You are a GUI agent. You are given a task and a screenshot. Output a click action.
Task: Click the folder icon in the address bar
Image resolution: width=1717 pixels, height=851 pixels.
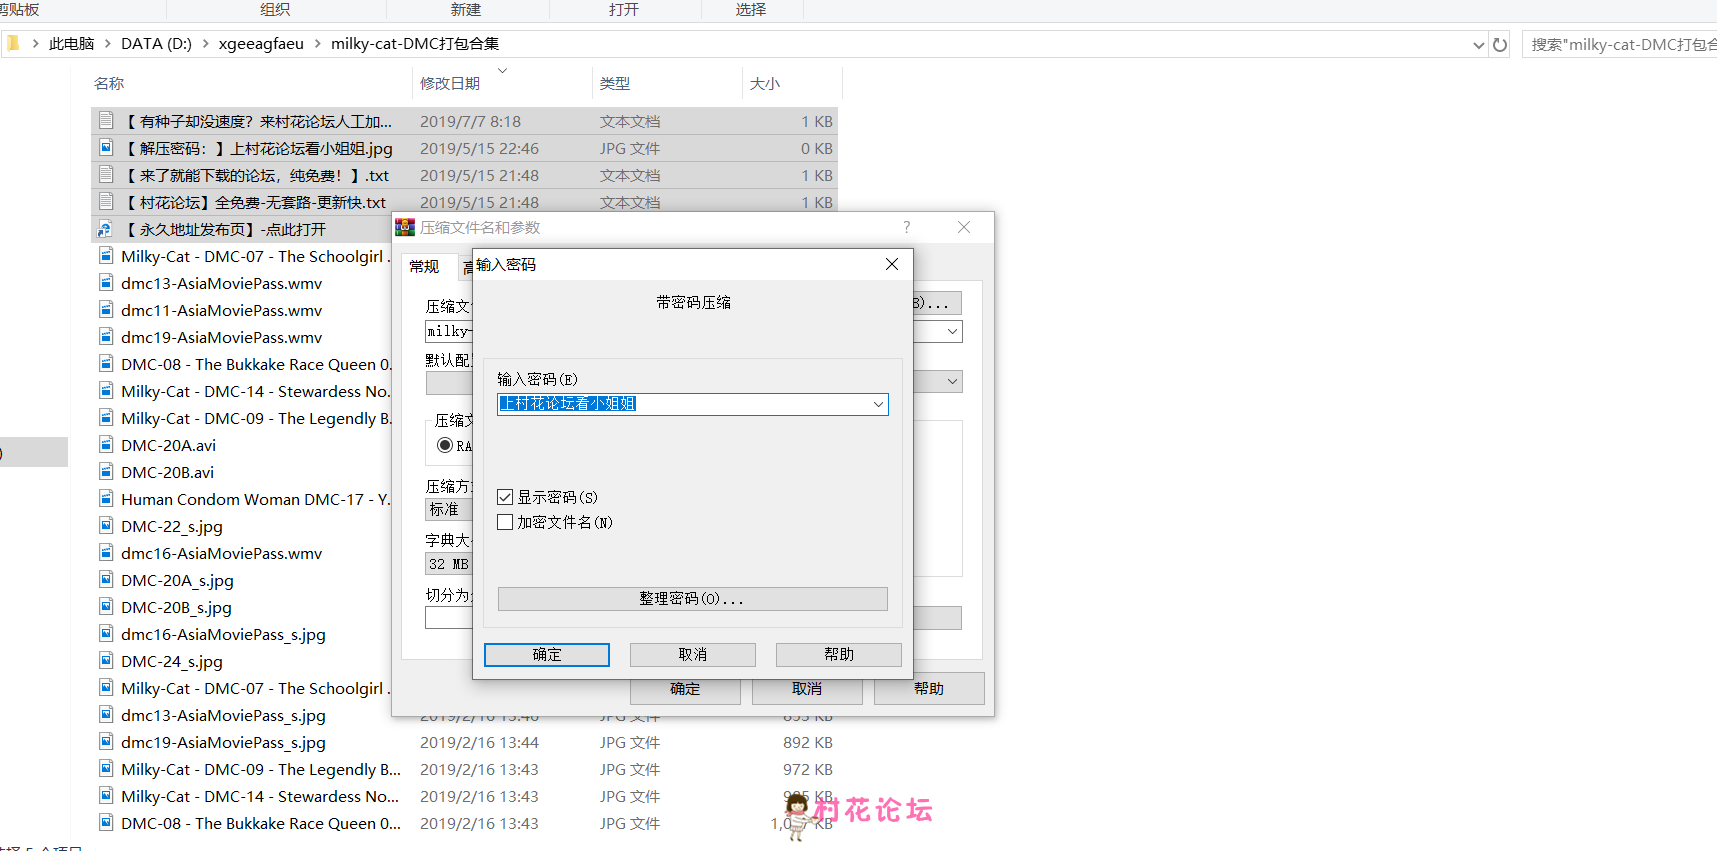click(x=12, y=43)
